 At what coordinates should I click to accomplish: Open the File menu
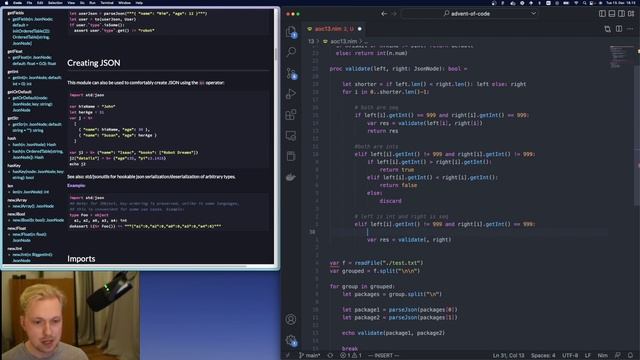tap(29, 2)
